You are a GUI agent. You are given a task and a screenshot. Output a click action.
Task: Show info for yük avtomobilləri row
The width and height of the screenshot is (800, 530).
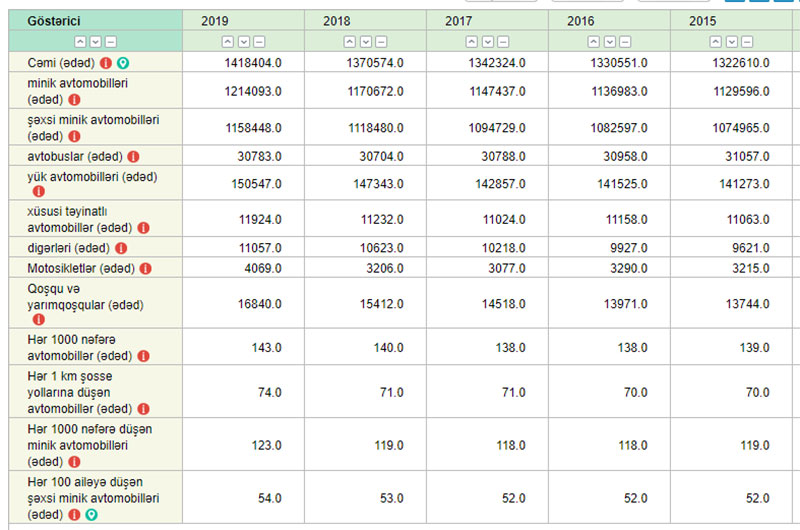(x=39, y=191)
